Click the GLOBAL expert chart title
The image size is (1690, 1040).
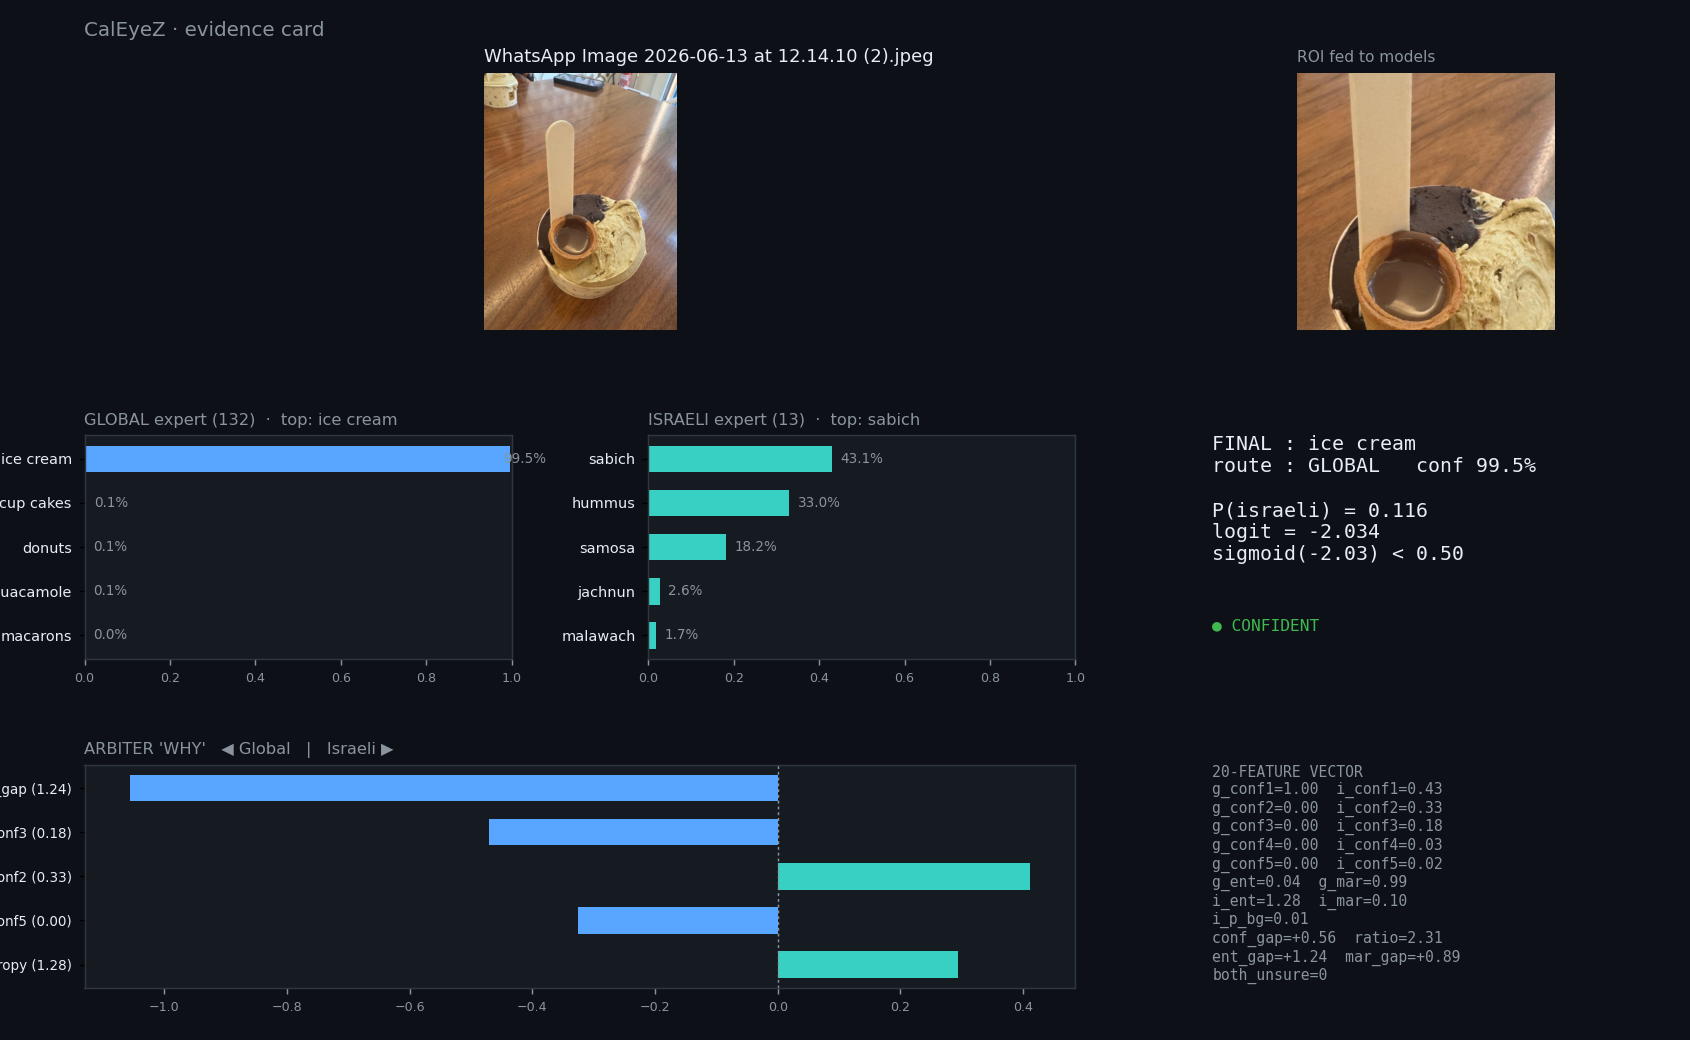click(240, 420)
